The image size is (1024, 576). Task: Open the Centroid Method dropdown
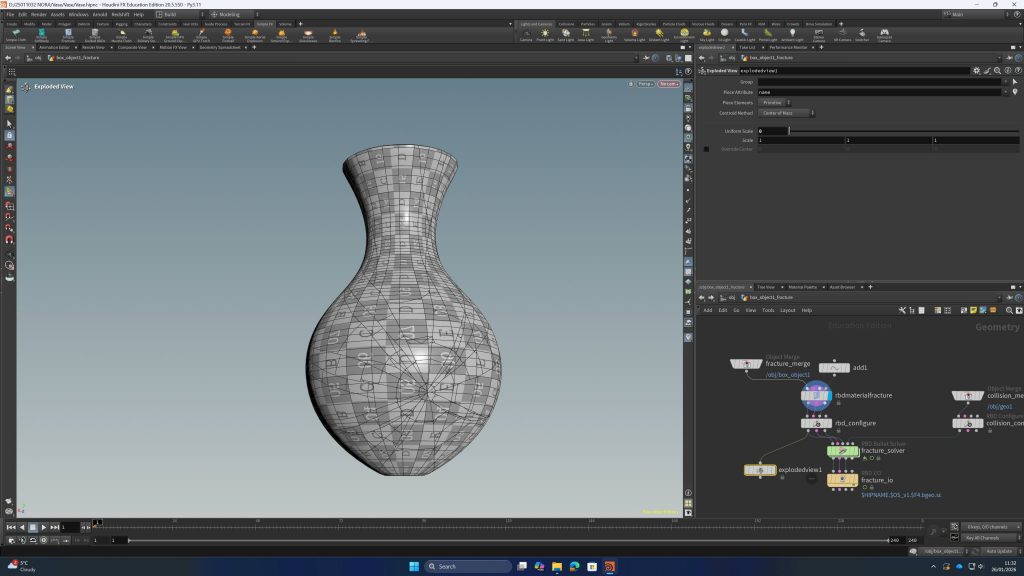point(786,113)
